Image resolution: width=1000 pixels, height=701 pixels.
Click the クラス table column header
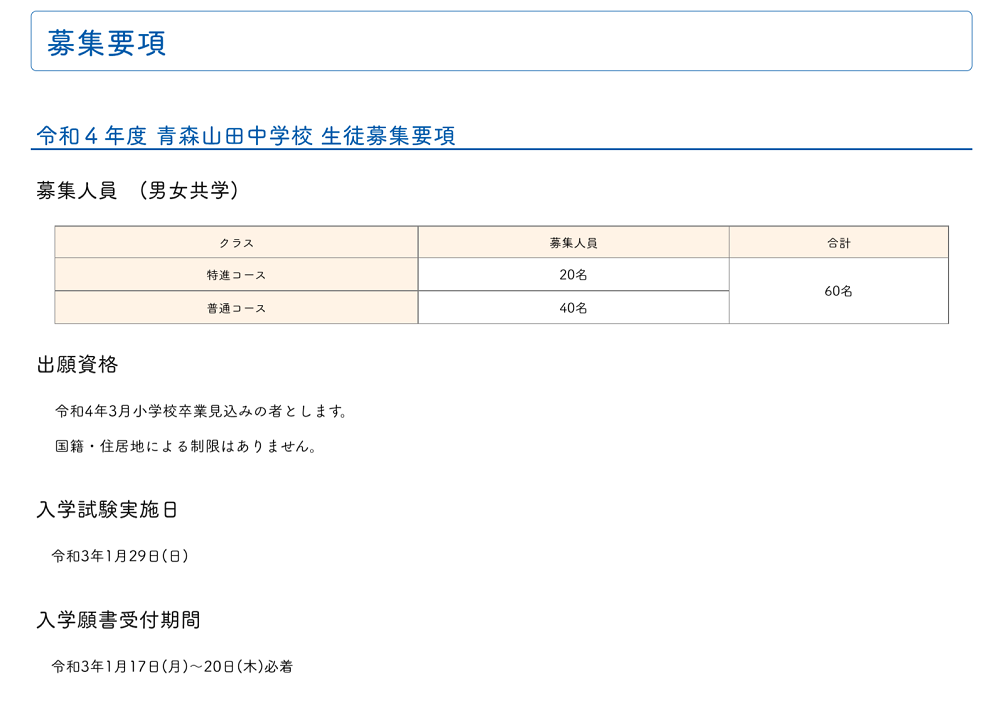click(x=237, y=242)
